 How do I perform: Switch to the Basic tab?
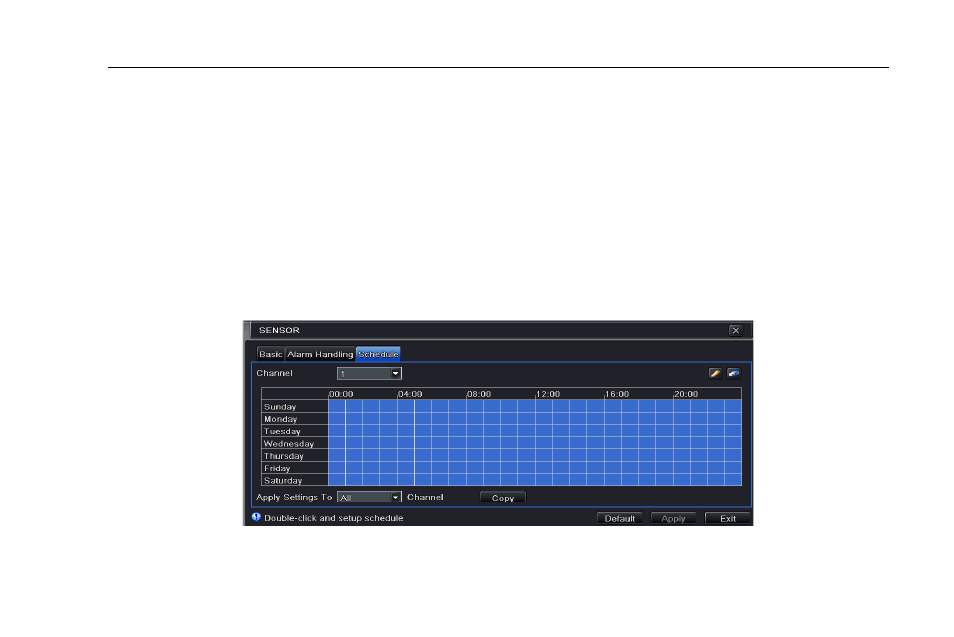tap(271, 354)
